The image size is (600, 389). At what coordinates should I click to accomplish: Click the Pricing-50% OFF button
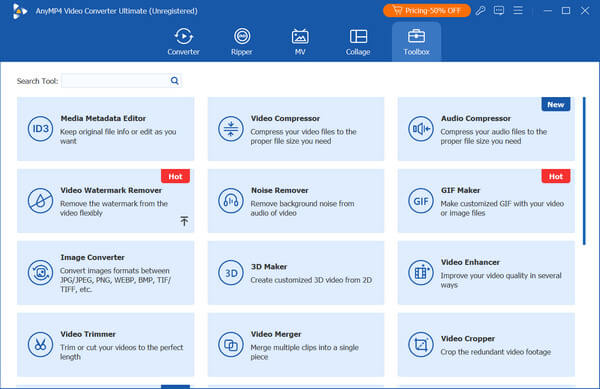point(427,11)
